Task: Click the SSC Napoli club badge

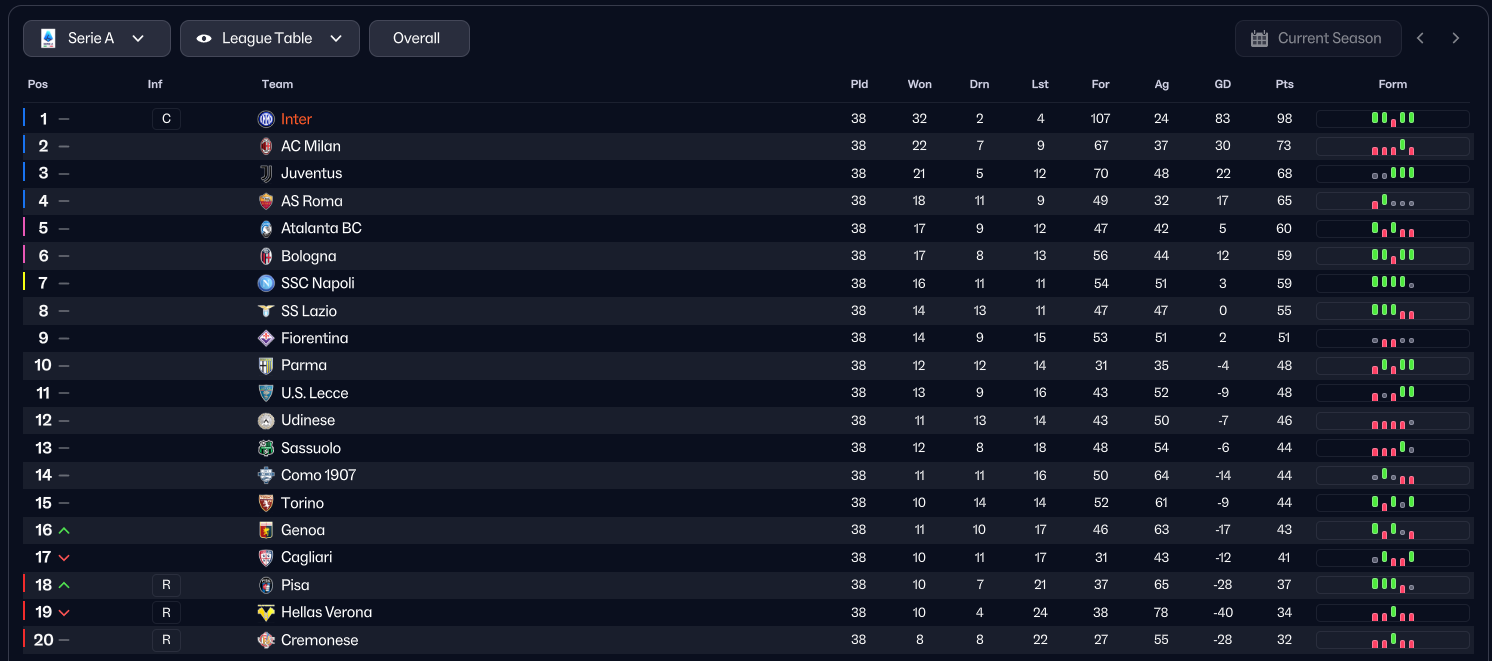Action: tap(266, 283)
